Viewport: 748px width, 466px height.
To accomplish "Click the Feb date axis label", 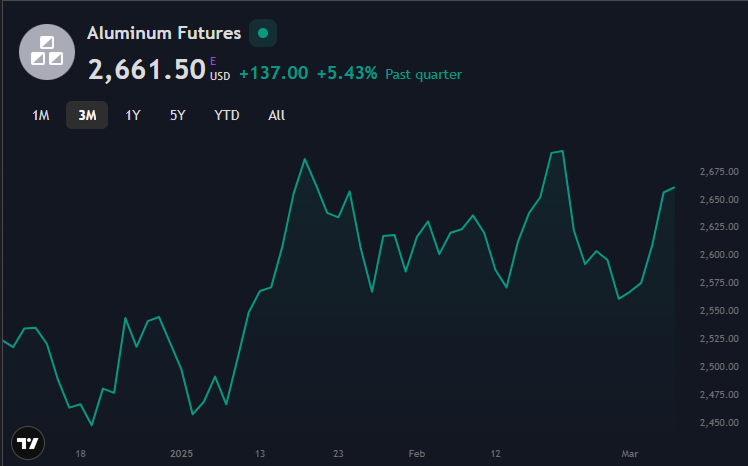I will coord(418,453).
